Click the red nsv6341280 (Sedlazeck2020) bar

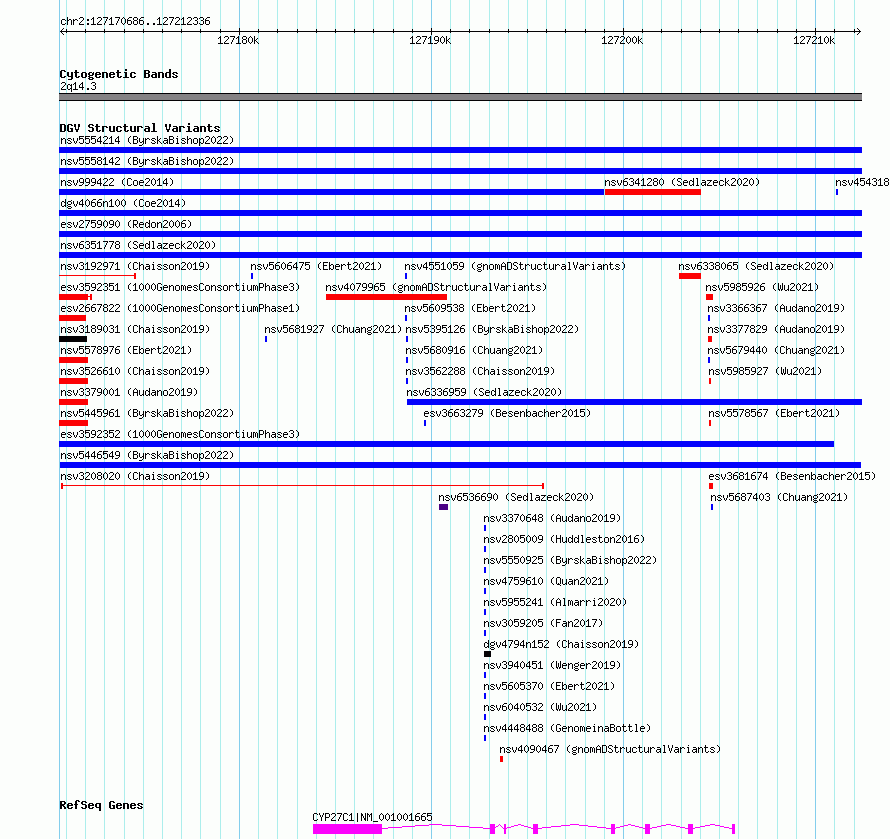click(x=653, y=192)
